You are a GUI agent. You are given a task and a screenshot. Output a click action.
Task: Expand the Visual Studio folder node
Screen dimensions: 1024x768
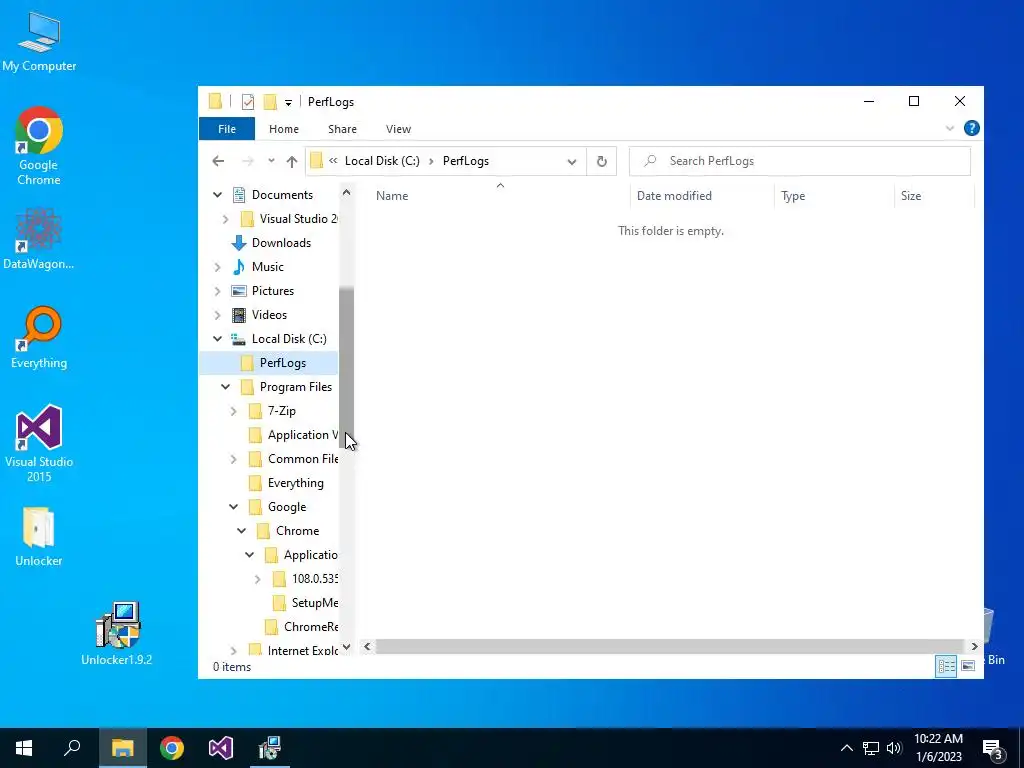click(x=225, y=219)
